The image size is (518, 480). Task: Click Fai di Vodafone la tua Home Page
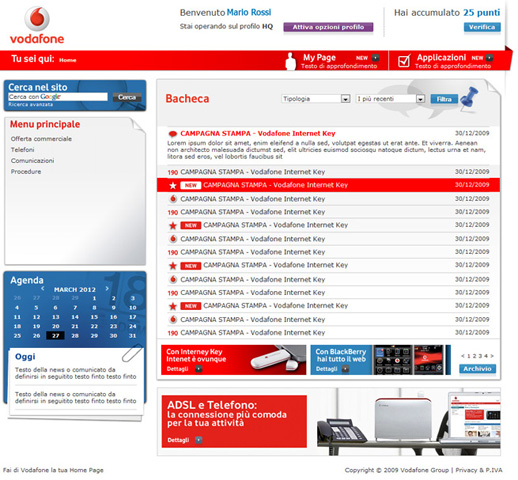53,470
